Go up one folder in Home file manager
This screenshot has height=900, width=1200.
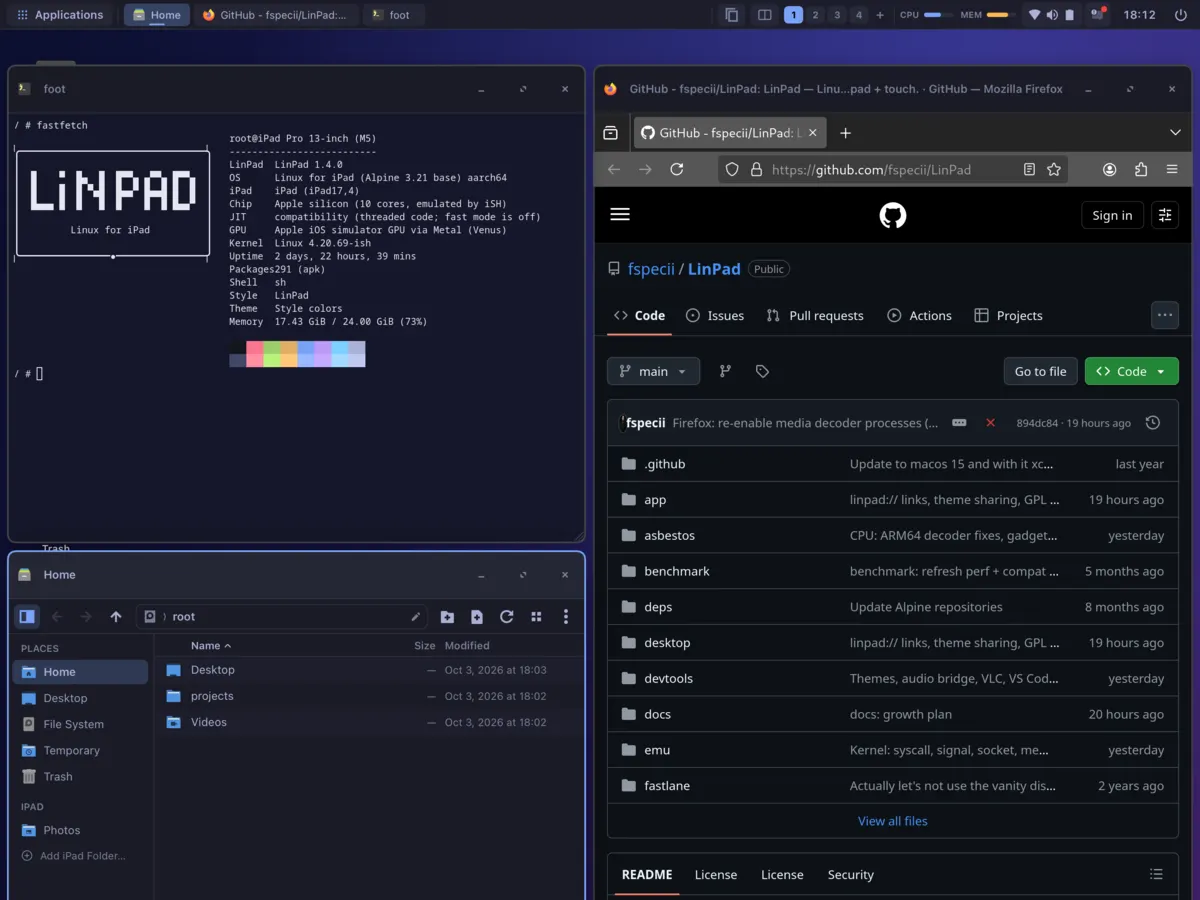(116, 617)
